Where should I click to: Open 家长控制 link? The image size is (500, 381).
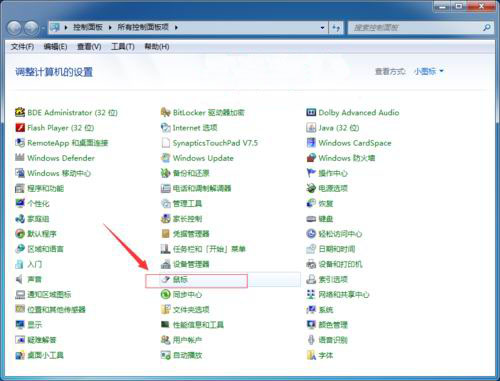pyautogui.click(x=187, y=219)
